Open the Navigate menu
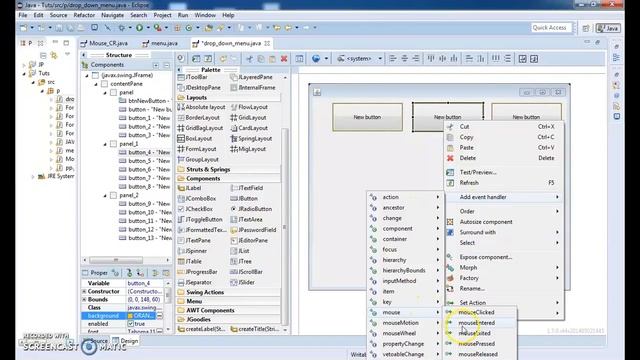The image size is (640, 360). pos(112,15)
